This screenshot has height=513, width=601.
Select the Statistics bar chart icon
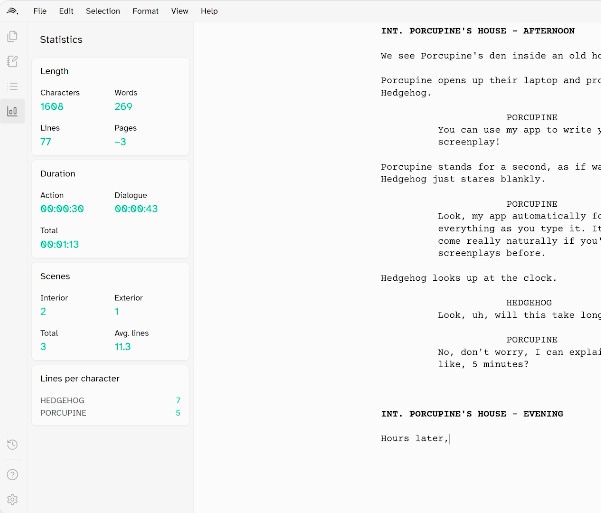(x=12, y=111)
